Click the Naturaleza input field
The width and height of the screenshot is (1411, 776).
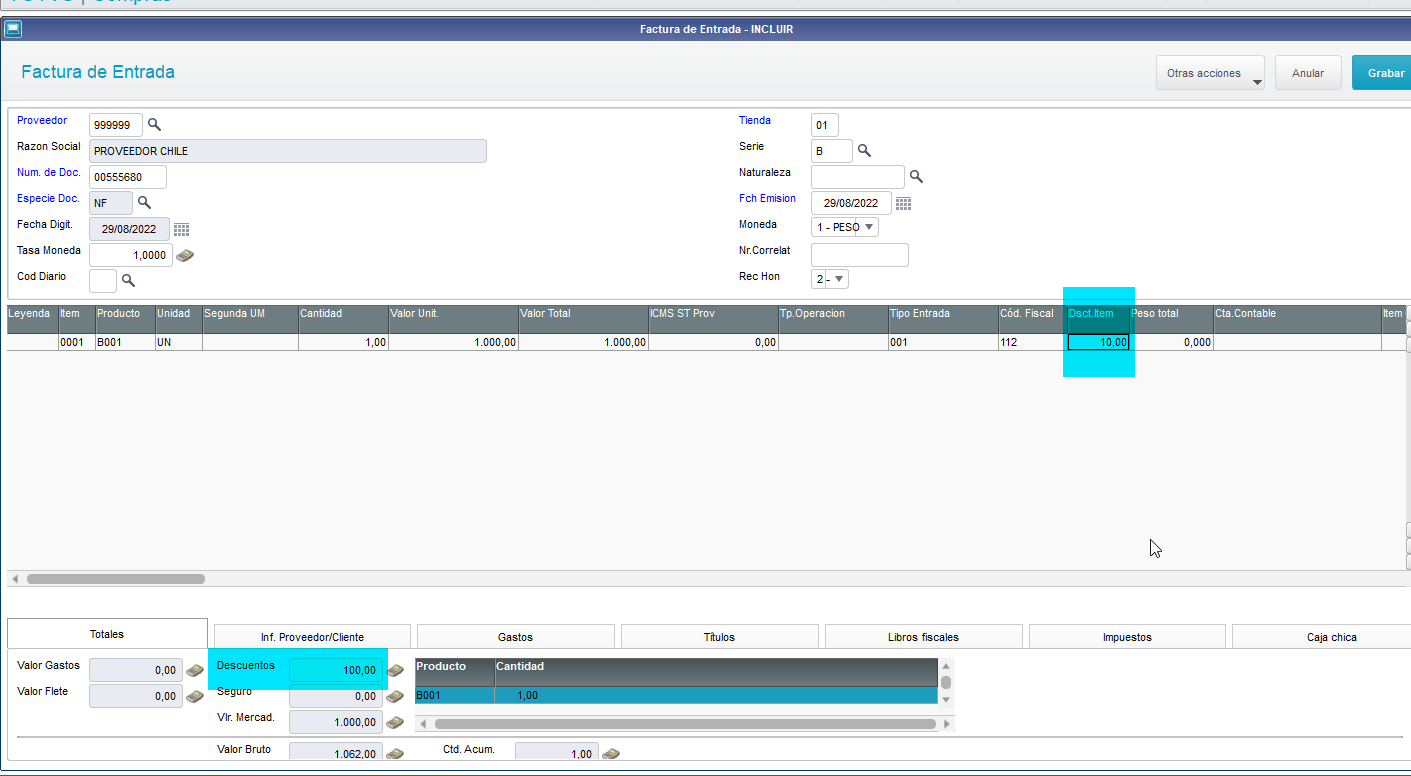point(858,177)
